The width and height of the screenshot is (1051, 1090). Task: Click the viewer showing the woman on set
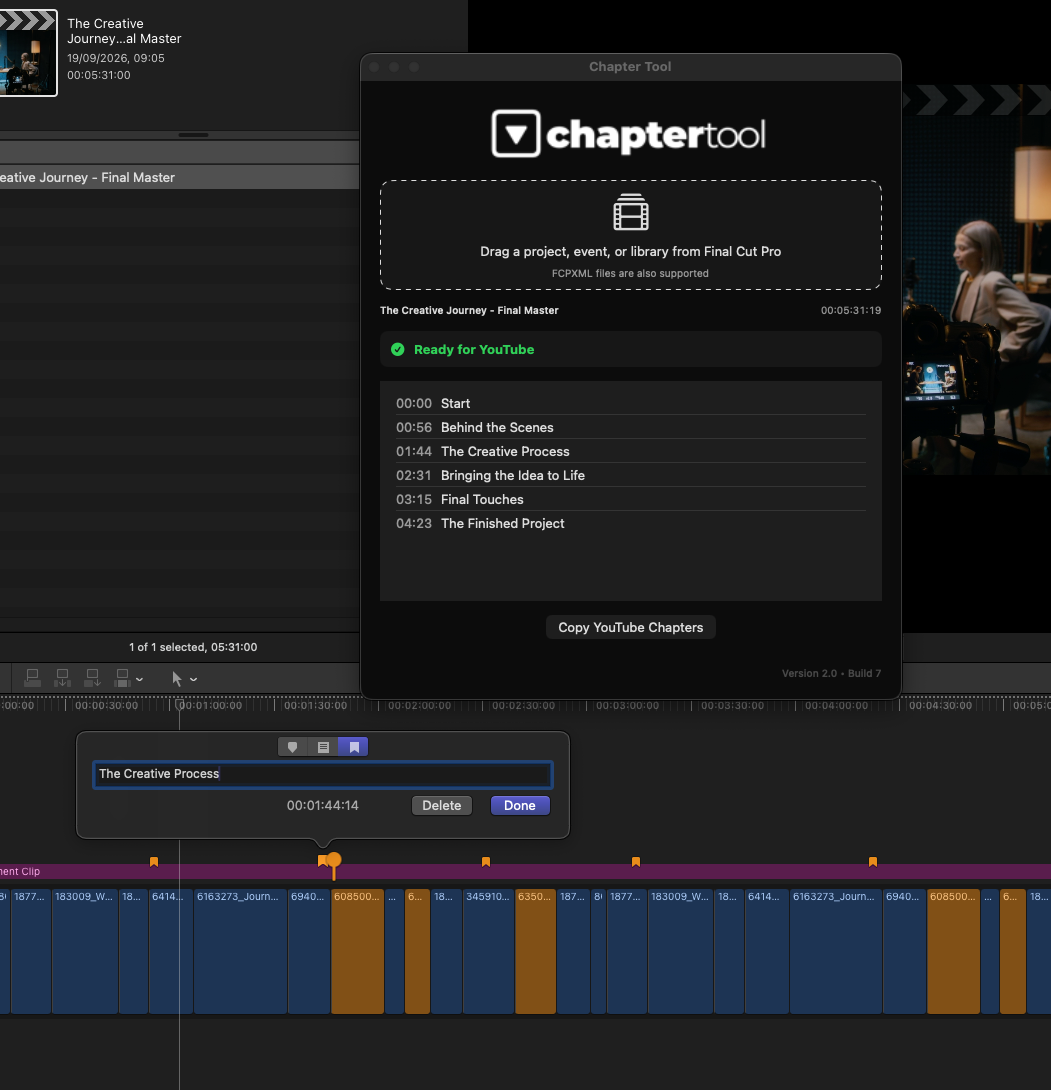tap(977, 279)
